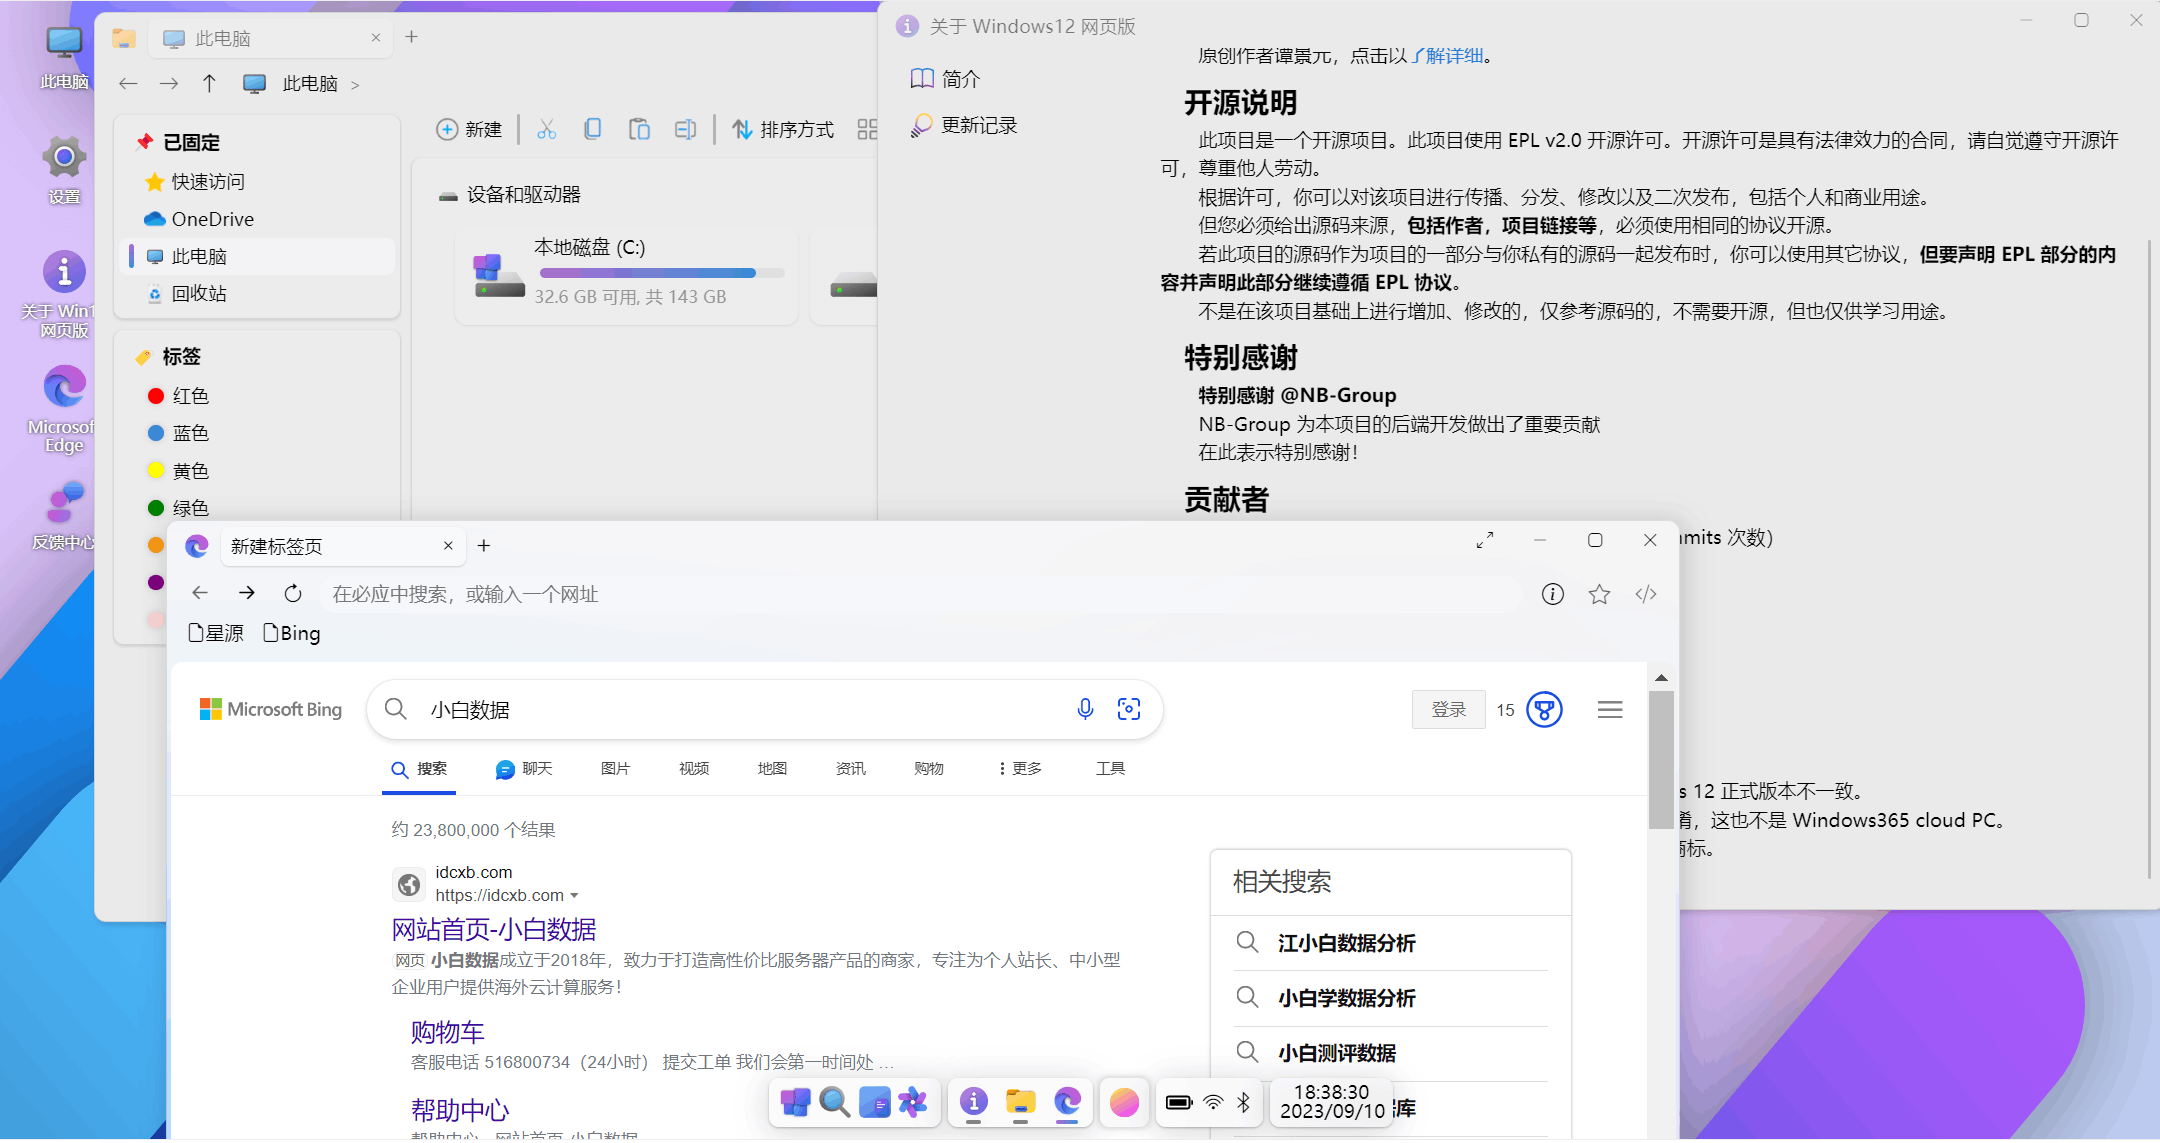Screen dimensions: 2160x1143
Task: Click the Bing voice search microphone
Action: [x=1085, y=709]
